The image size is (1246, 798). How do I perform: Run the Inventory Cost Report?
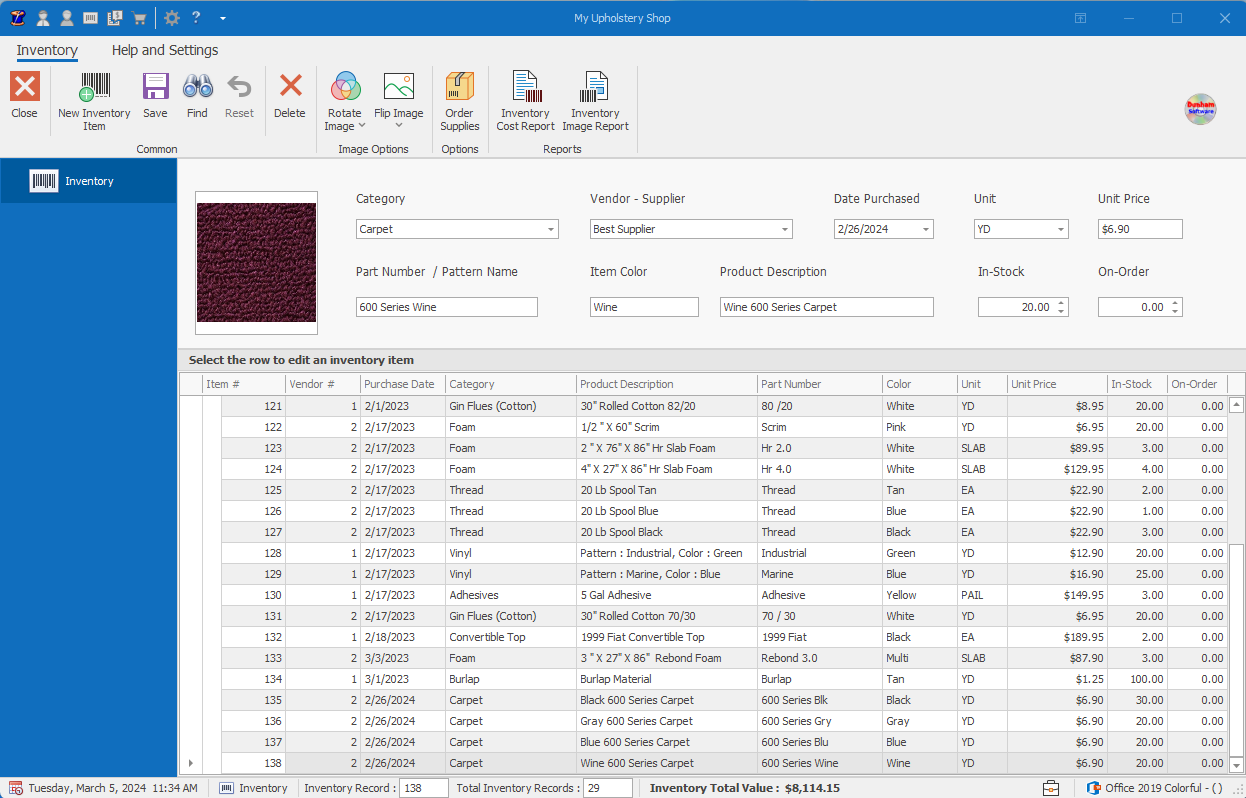click(525, 100)
